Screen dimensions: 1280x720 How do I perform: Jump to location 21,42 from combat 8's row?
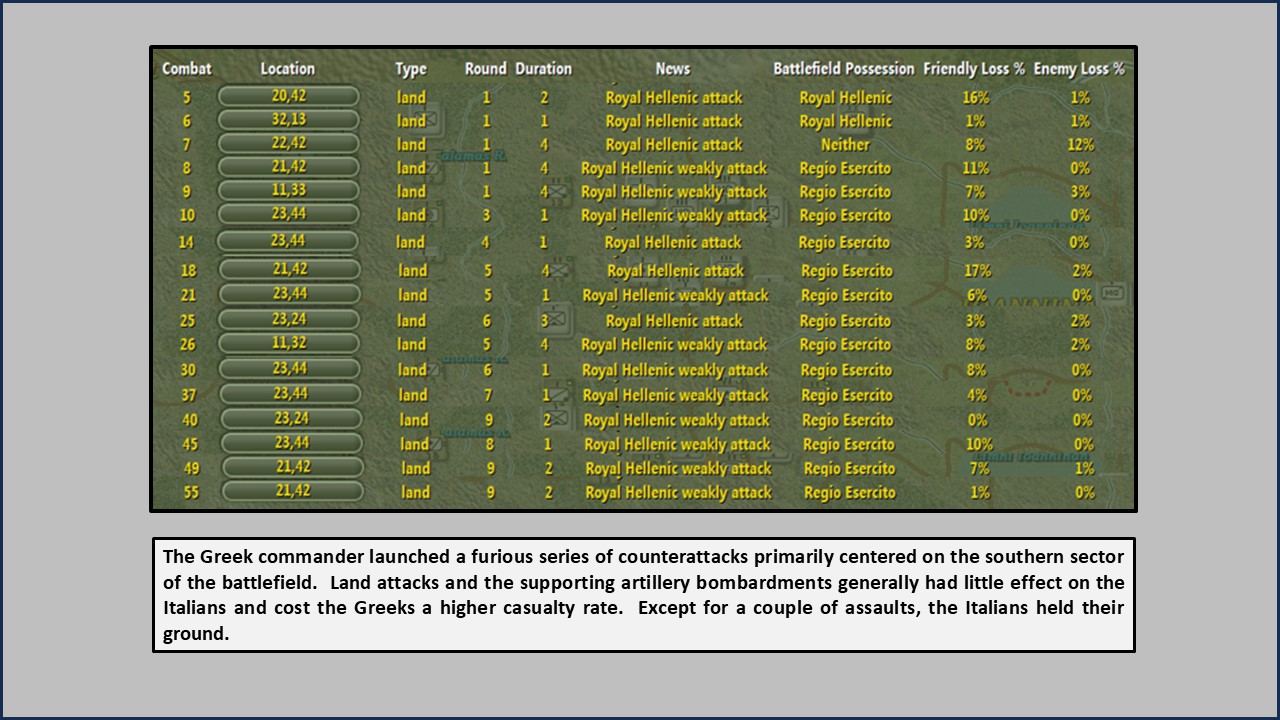[291, 169]
